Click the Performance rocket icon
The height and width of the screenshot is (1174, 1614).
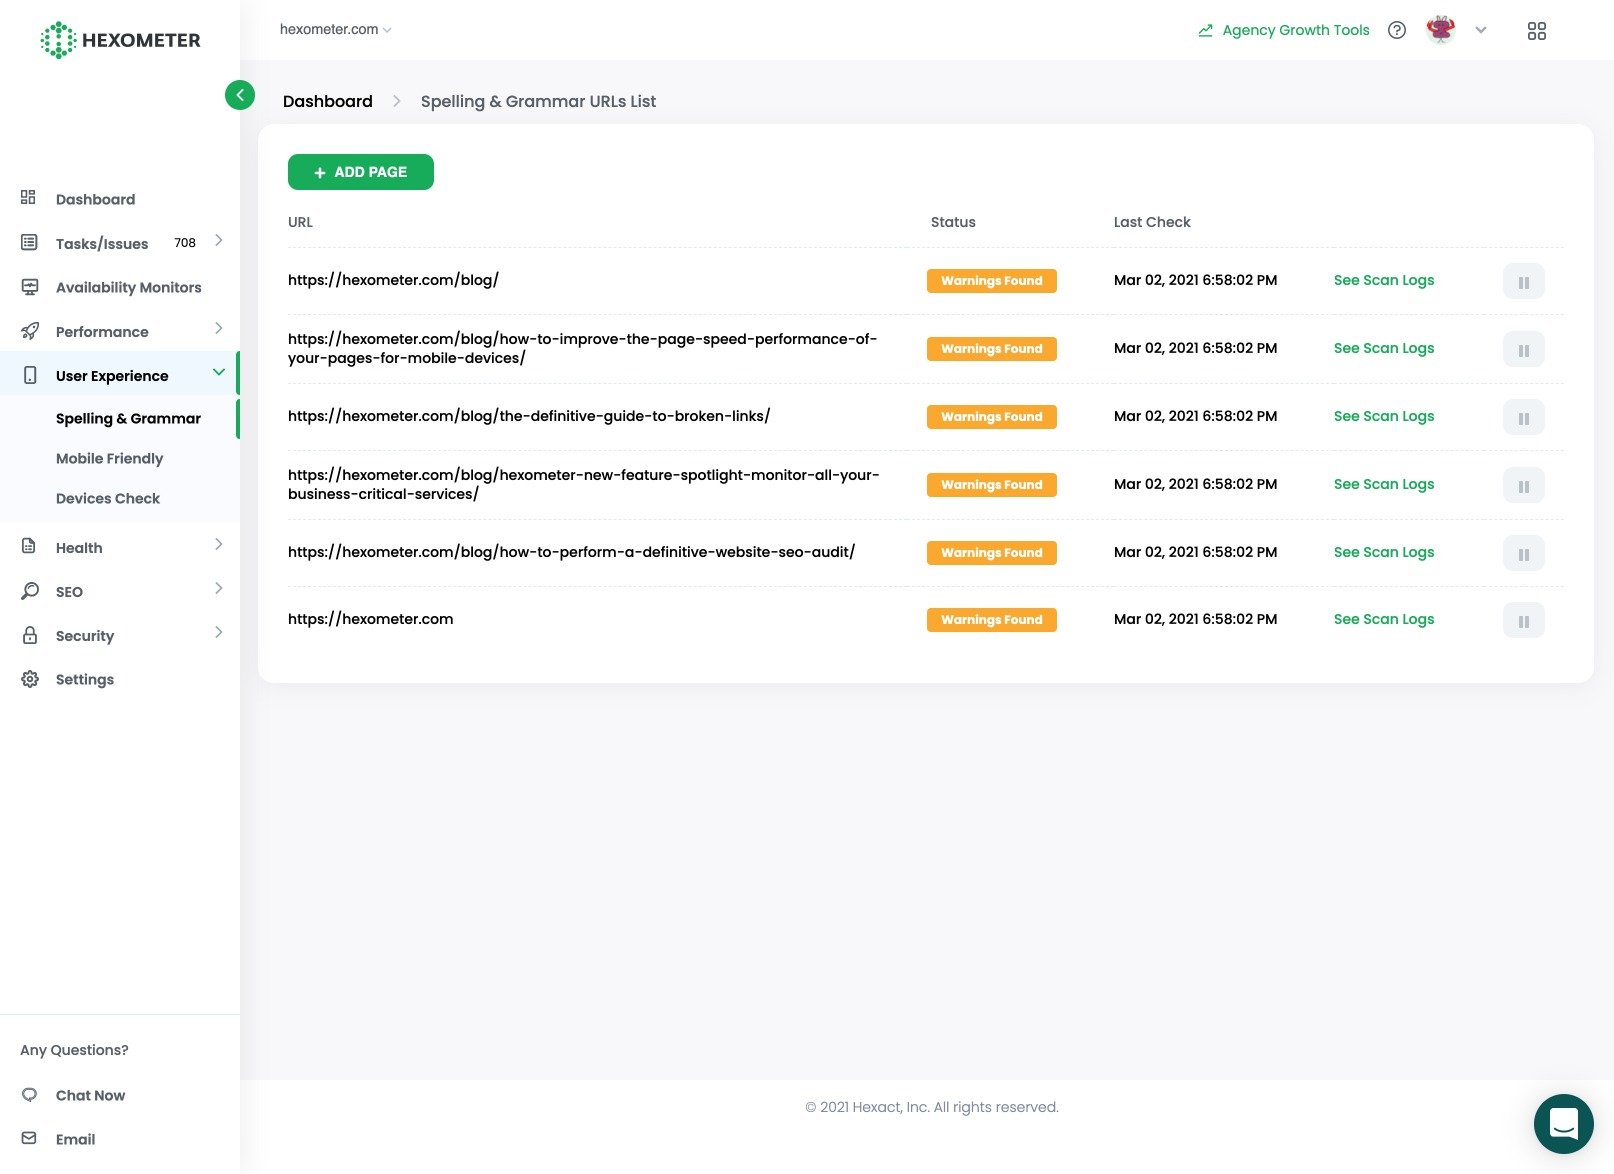[30, 331]
